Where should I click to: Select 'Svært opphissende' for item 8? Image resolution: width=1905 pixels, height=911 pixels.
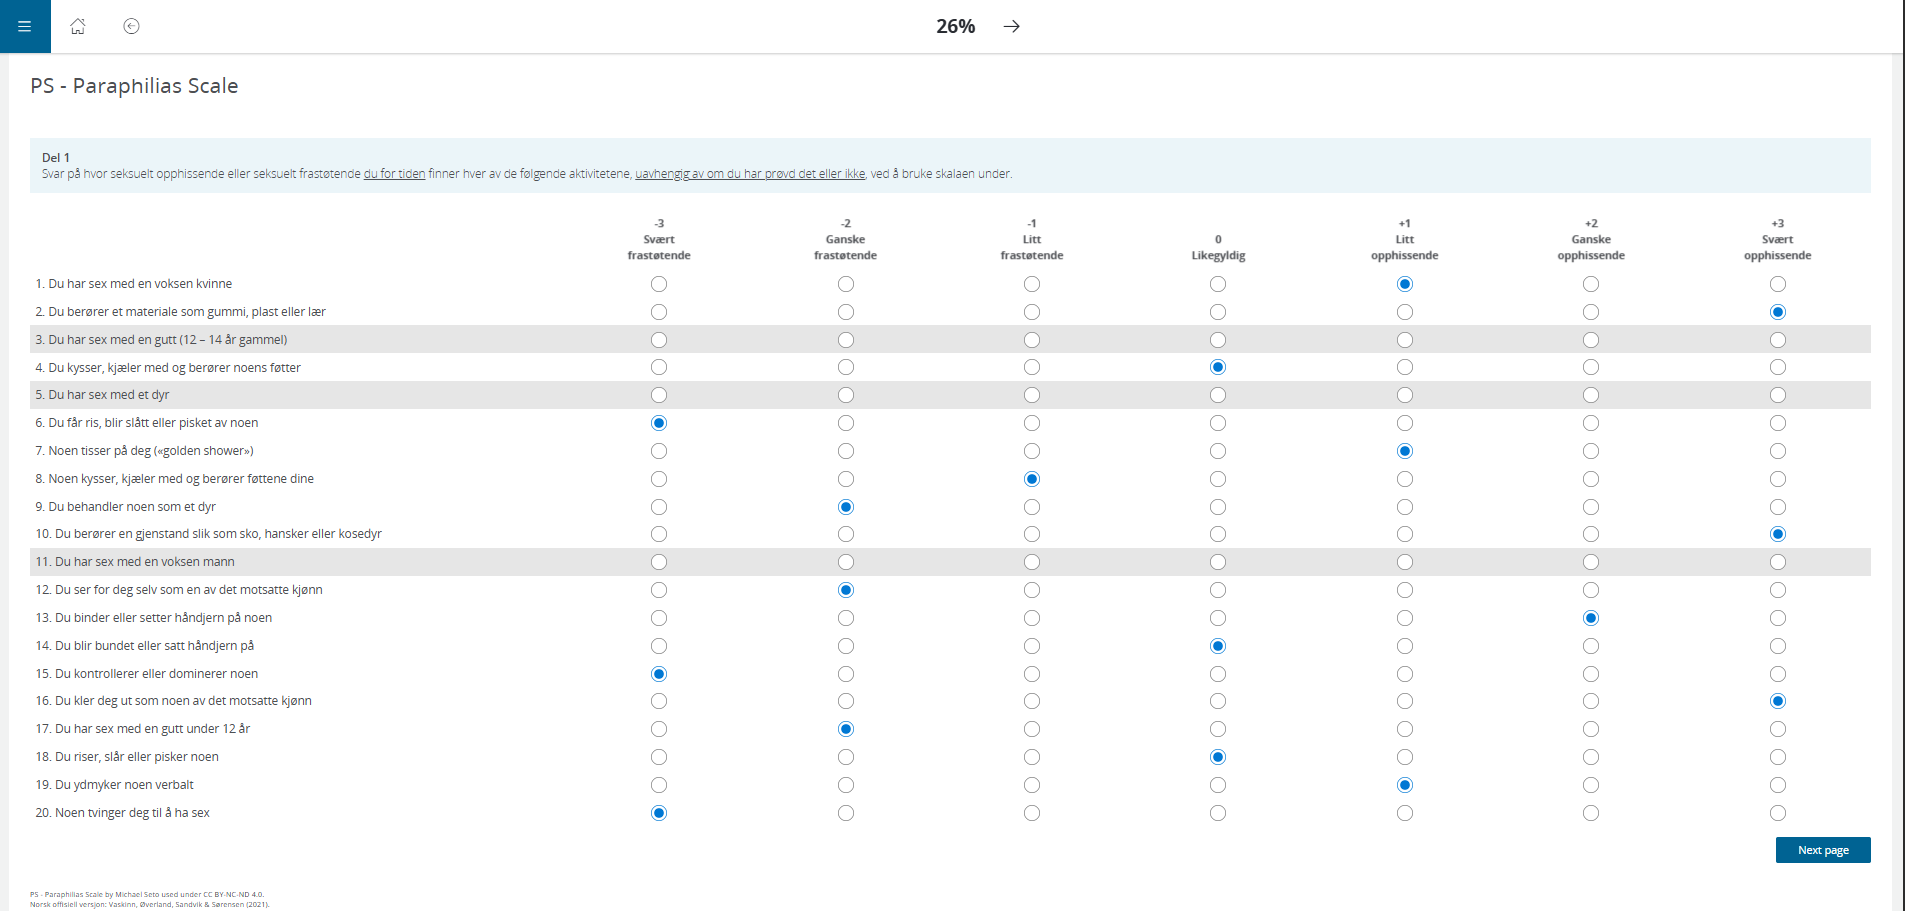click(x=1777, y=479)
